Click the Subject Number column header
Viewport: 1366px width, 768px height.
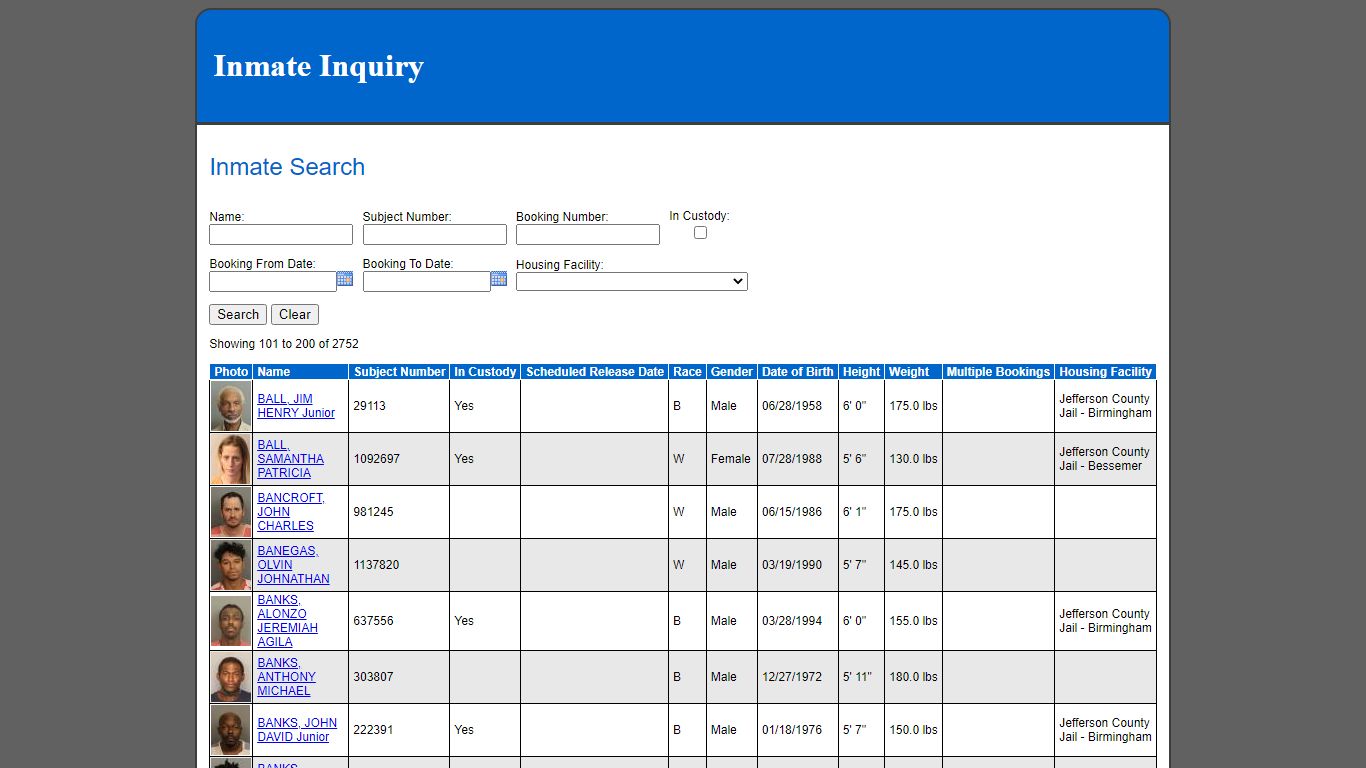point(400,372)
